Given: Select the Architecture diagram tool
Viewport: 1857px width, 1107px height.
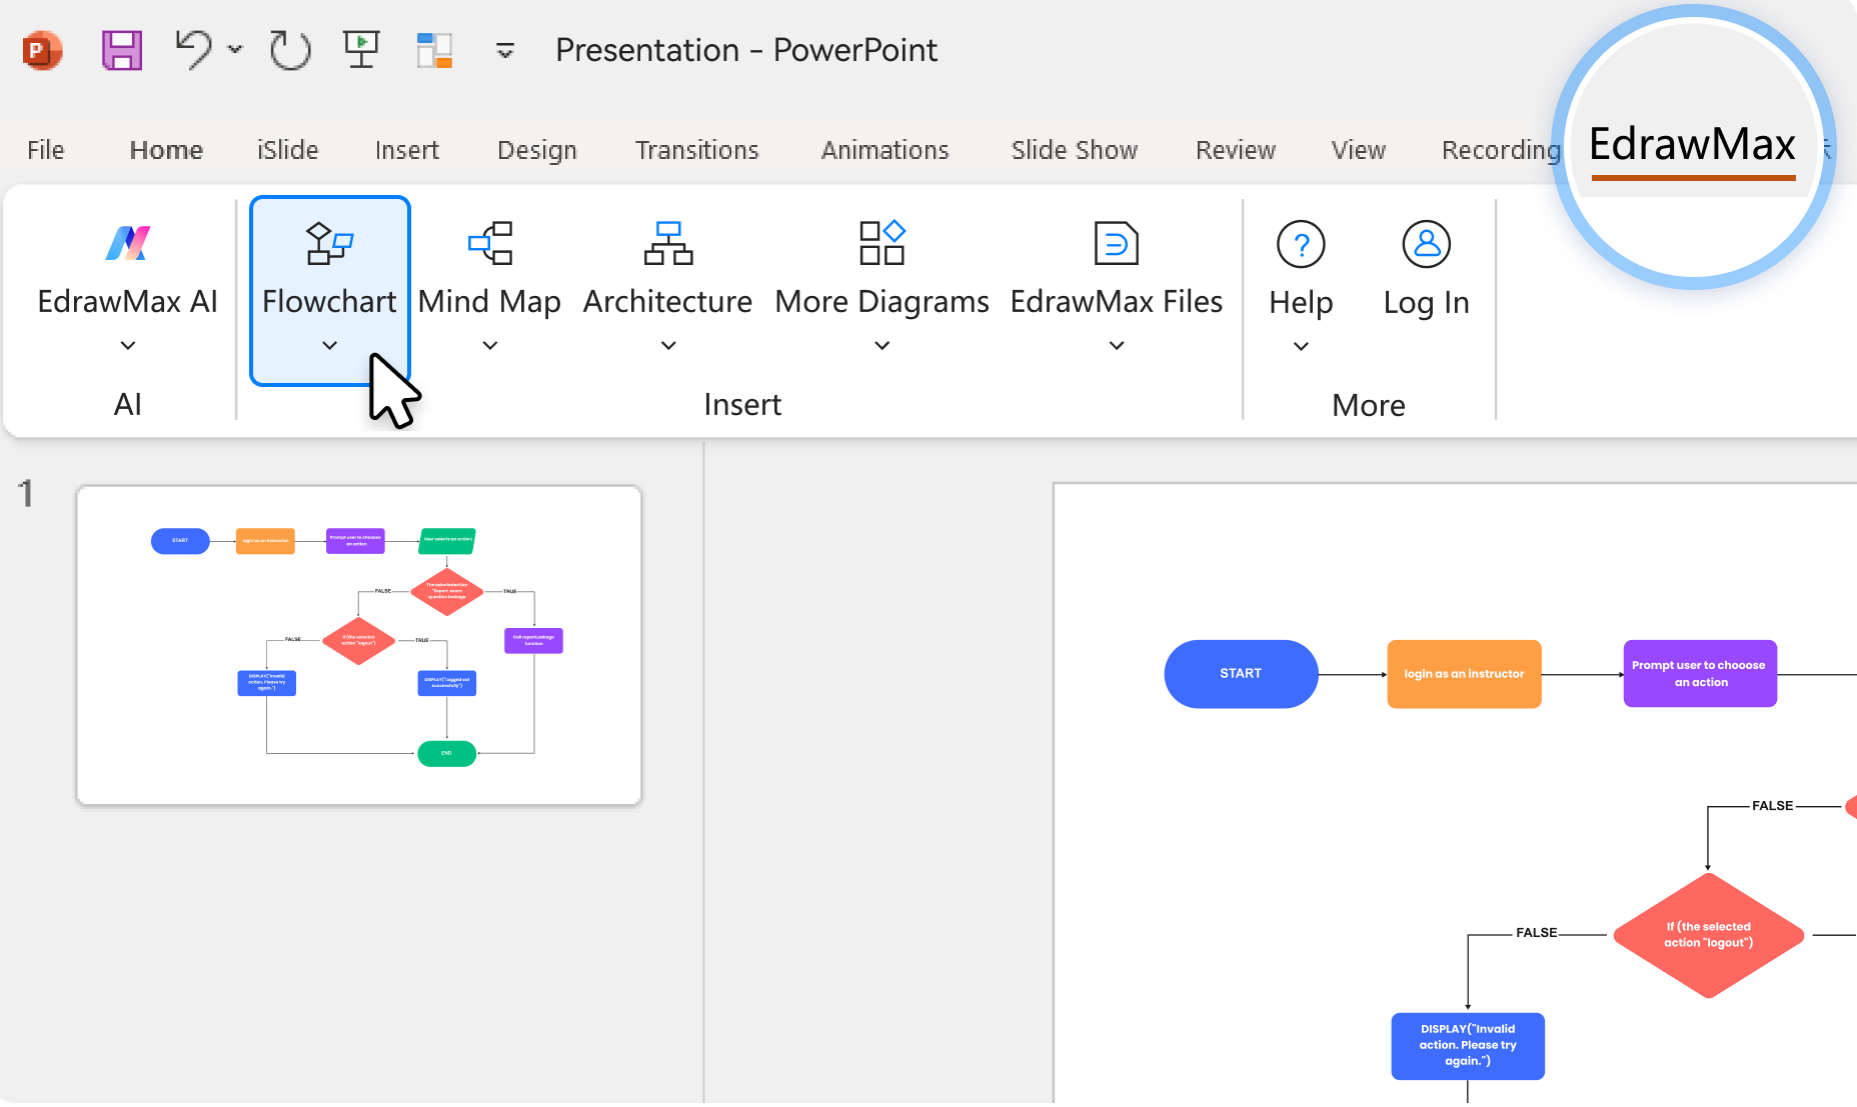Looking at the screenshot, I should click(x=667, y=270).
